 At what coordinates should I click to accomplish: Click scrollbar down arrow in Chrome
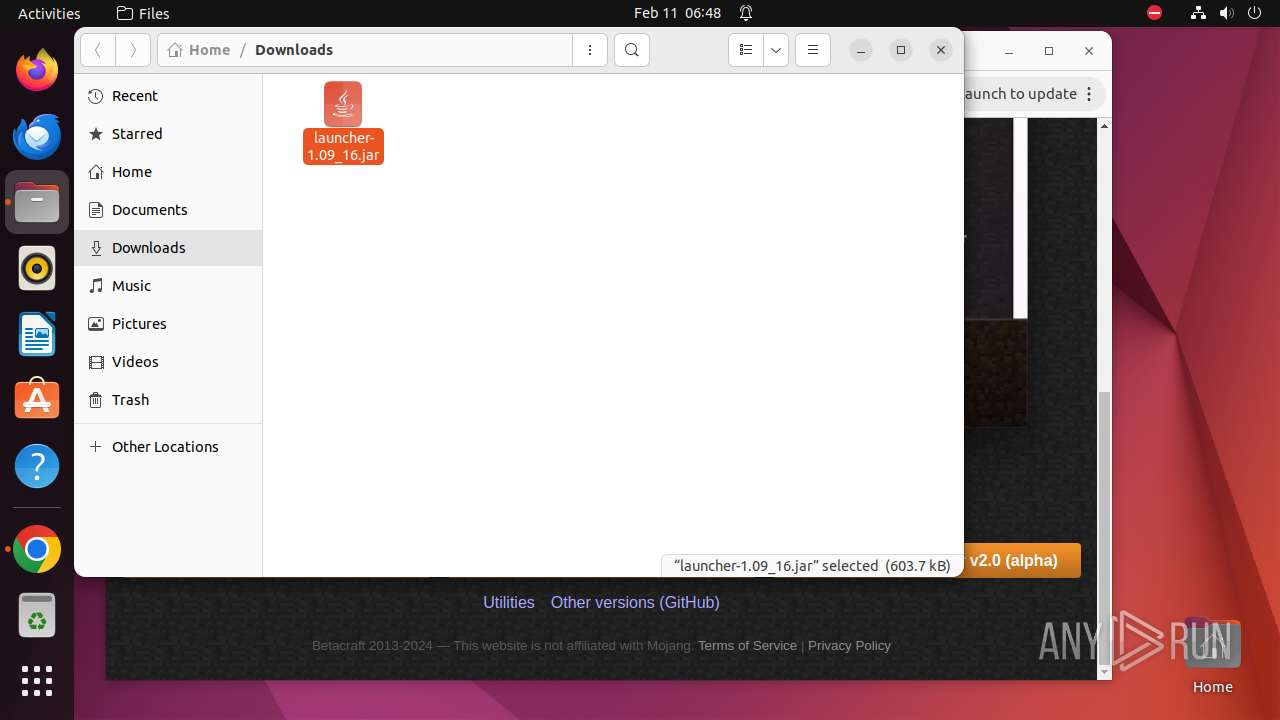1104,673
